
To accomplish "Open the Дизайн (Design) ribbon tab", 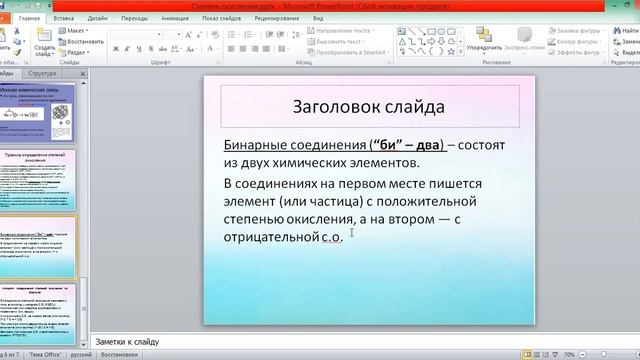I will coord(97,18).
